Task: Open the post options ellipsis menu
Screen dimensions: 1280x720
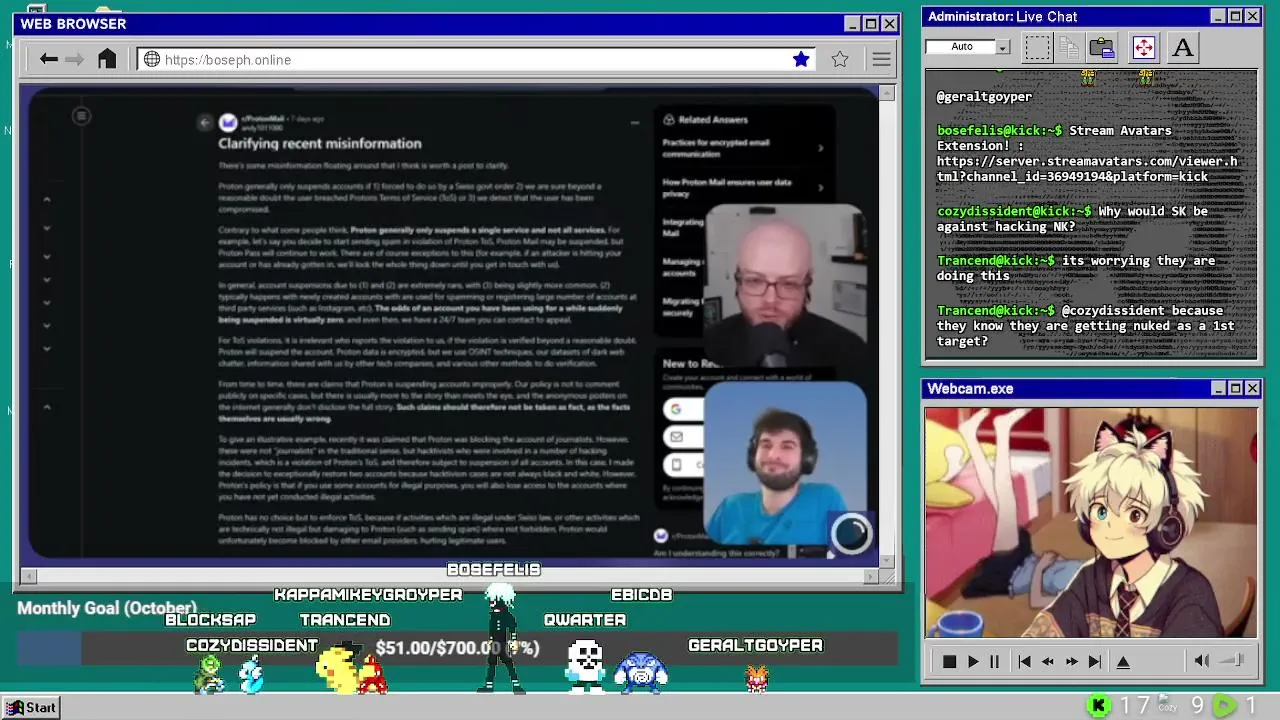Action: [634, 122]
